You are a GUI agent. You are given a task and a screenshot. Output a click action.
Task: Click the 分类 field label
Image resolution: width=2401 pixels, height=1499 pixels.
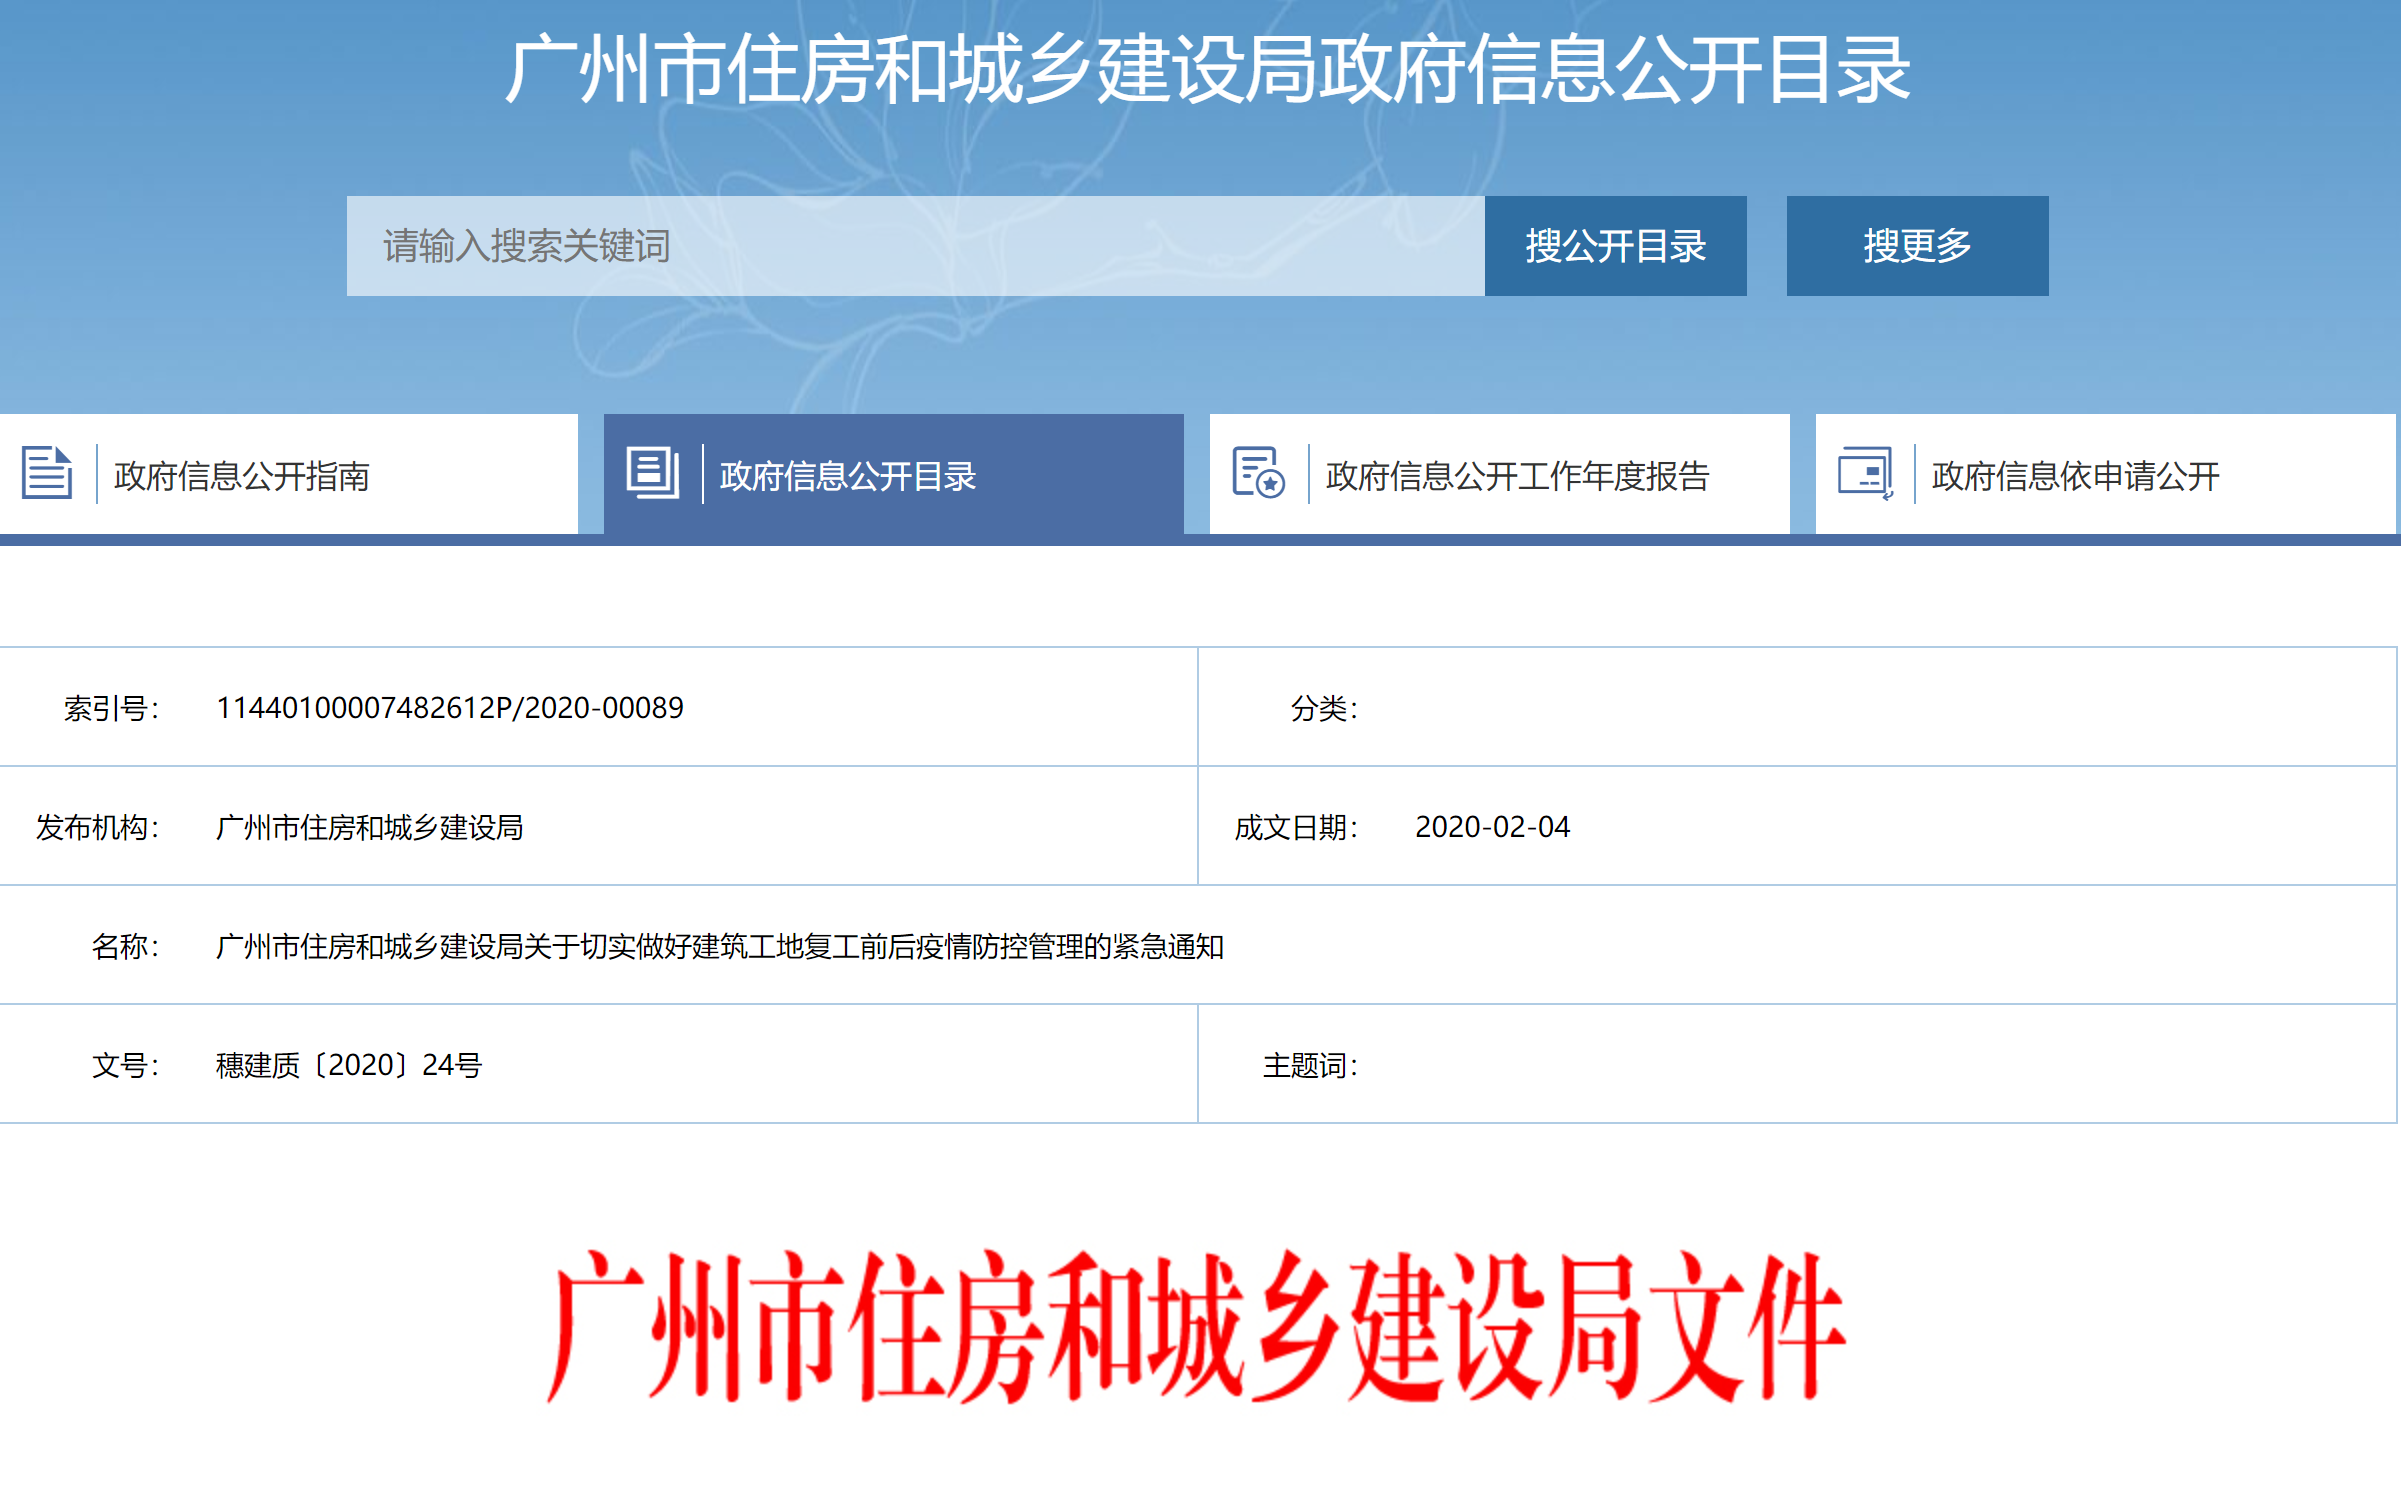(1323, 708)
